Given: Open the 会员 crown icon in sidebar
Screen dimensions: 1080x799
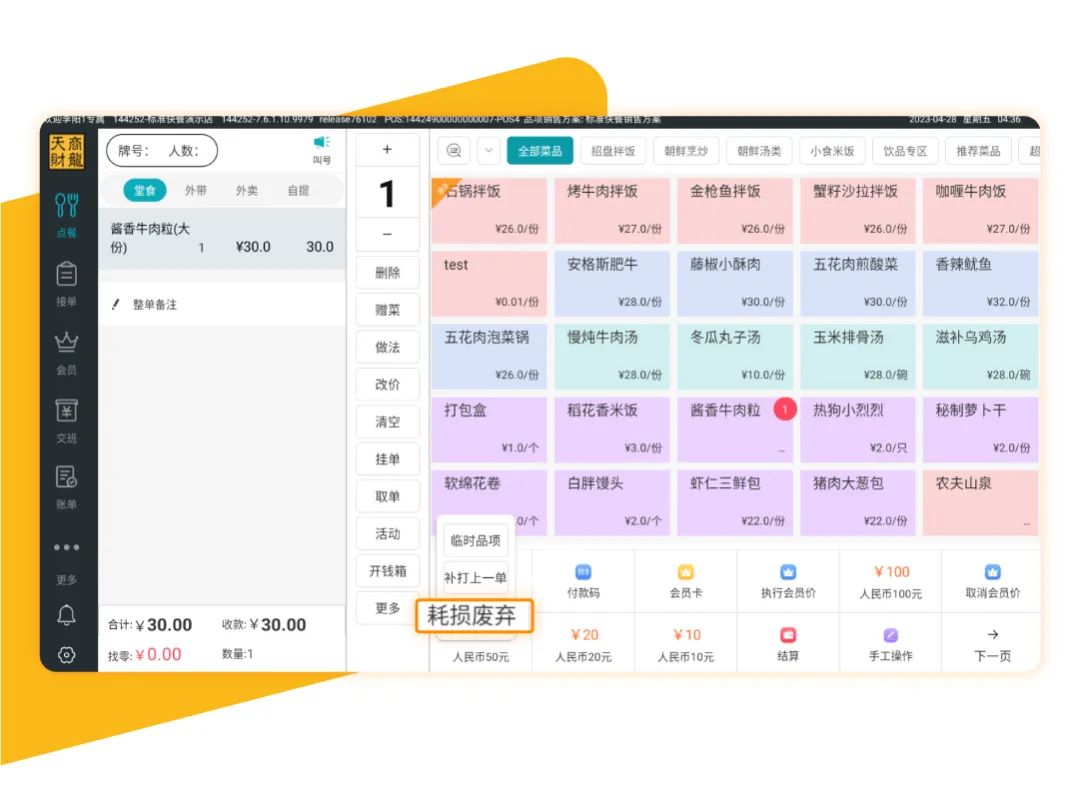Looking at the screenshot, I should tap(67, 351).
